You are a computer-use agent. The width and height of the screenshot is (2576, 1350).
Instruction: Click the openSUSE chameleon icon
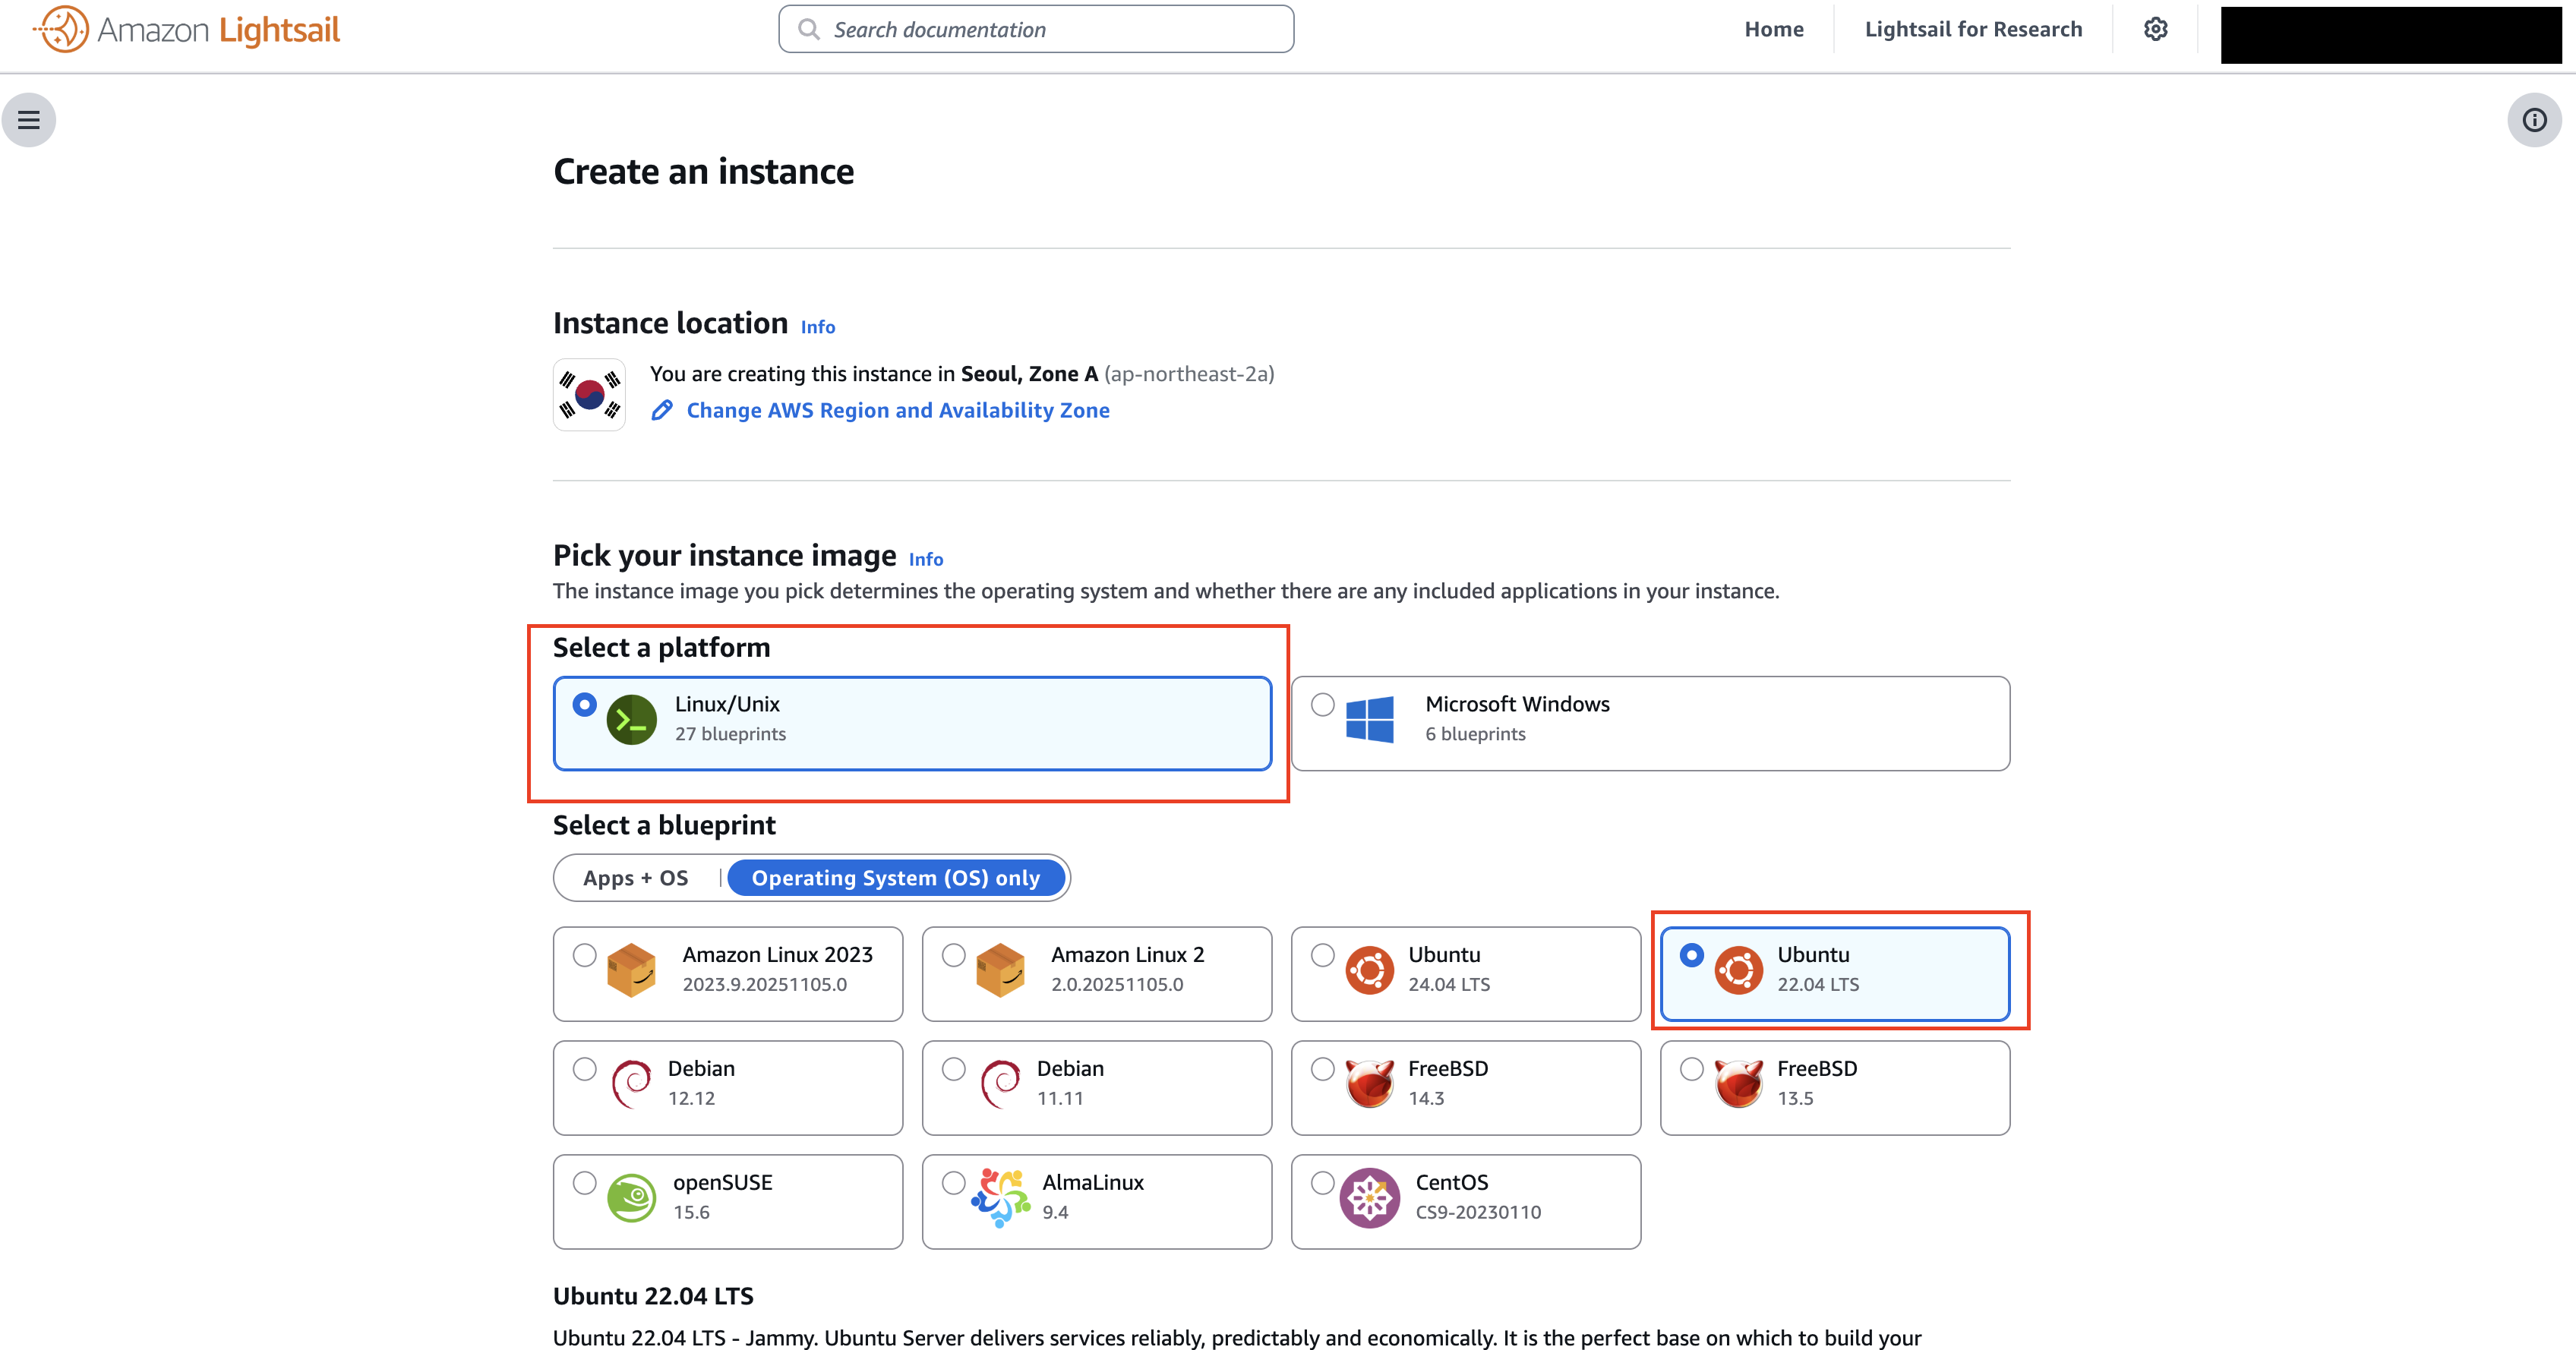(x=632, y=1198)
